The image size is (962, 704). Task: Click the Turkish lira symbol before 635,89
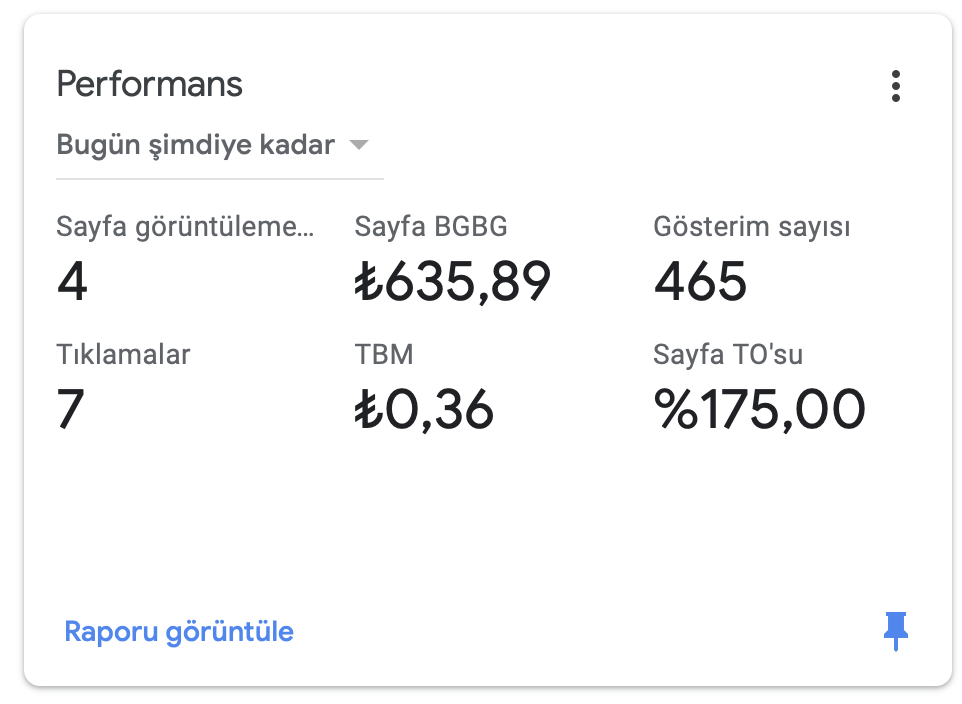click(369, 281)
